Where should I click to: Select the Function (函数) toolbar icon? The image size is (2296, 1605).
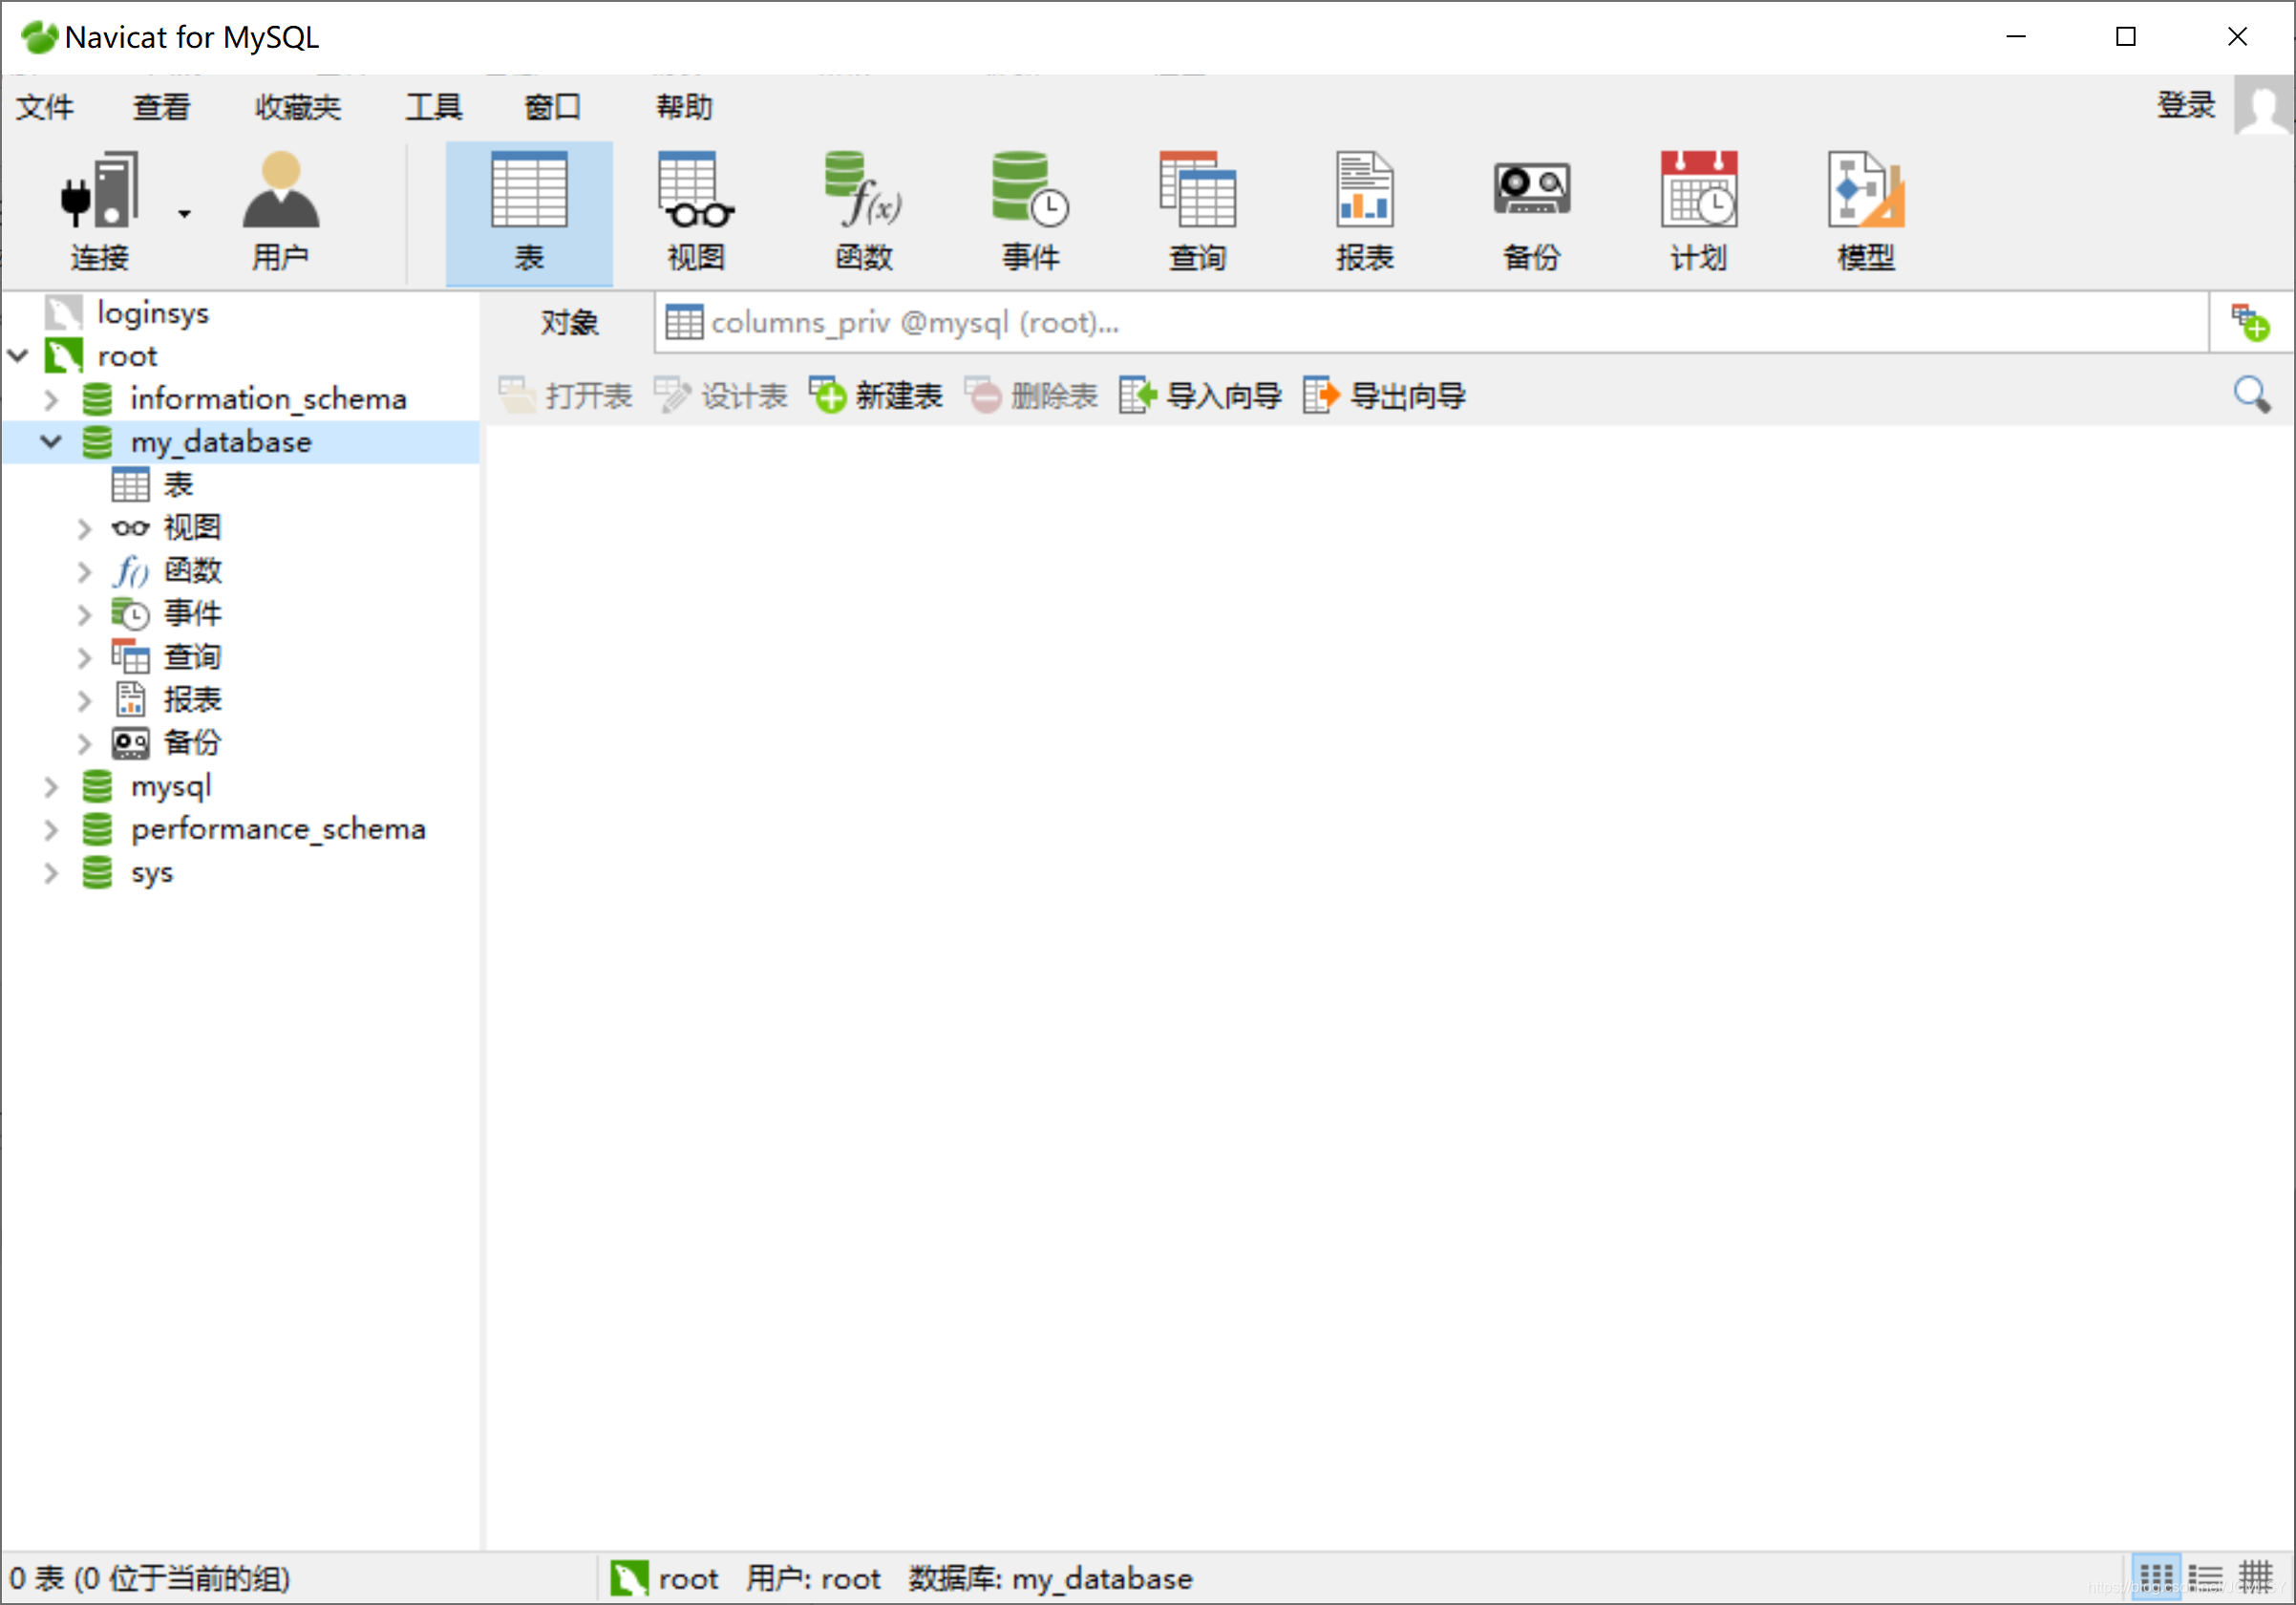863,212
